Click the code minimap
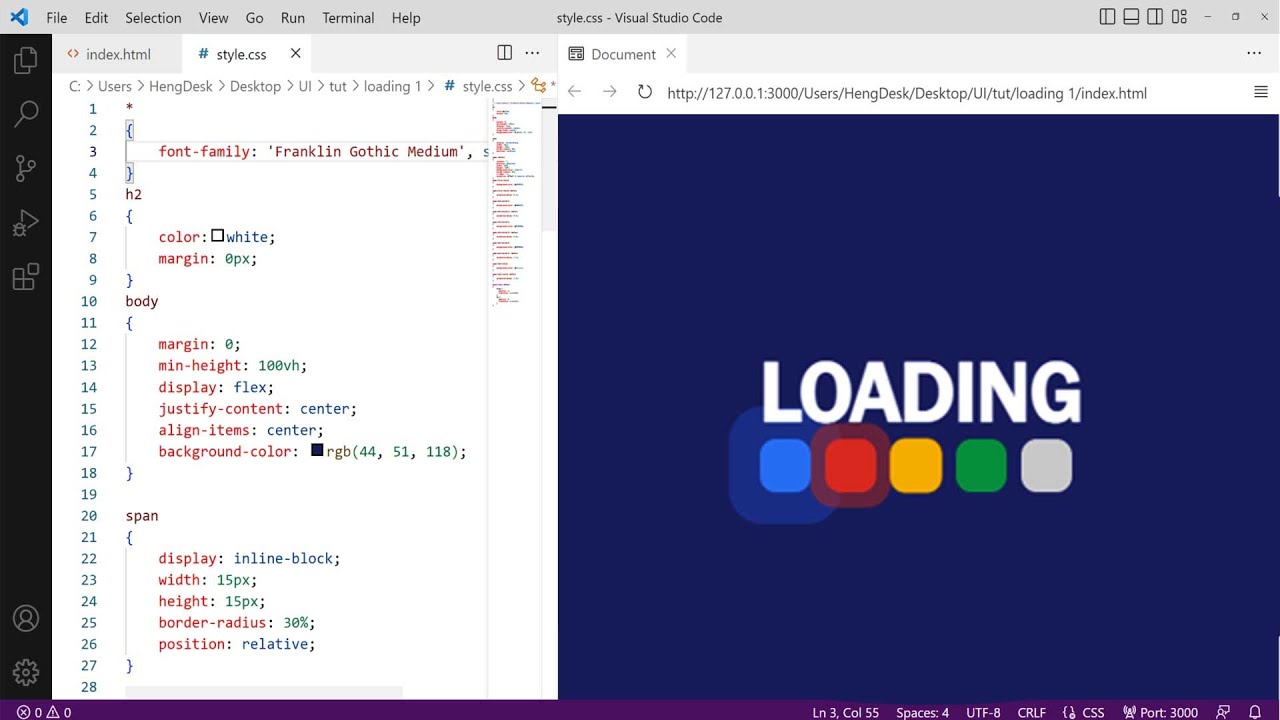This screenshot has height=720, width=1280. point(516,200)
